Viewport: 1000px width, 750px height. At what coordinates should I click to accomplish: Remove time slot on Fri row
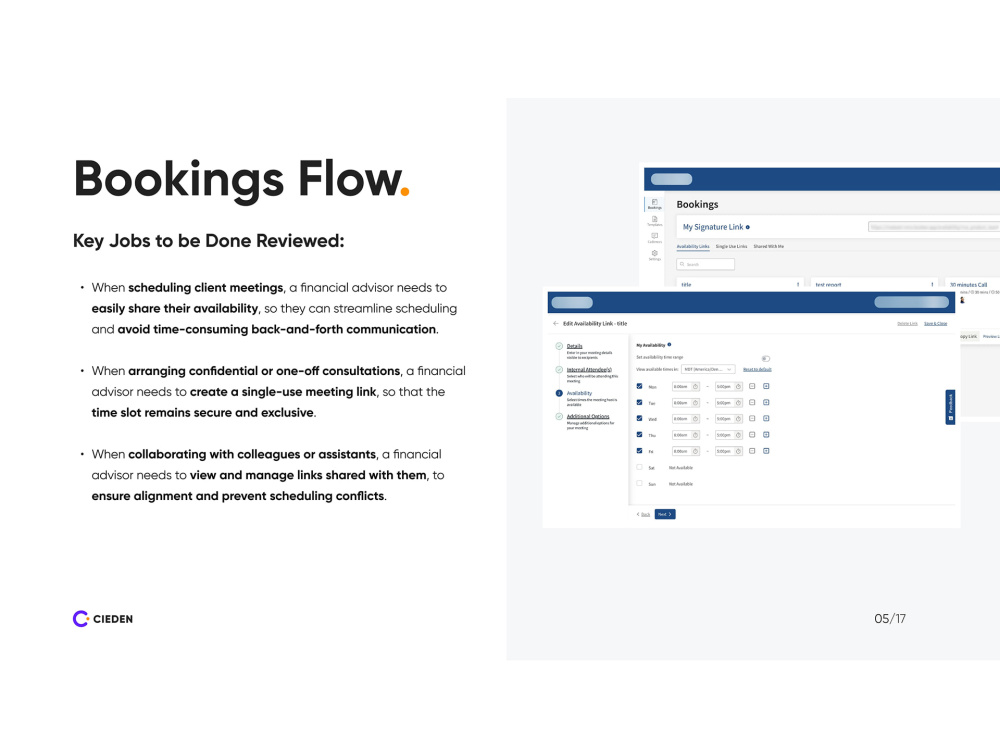pyautogui.click(x=752, y=451)
